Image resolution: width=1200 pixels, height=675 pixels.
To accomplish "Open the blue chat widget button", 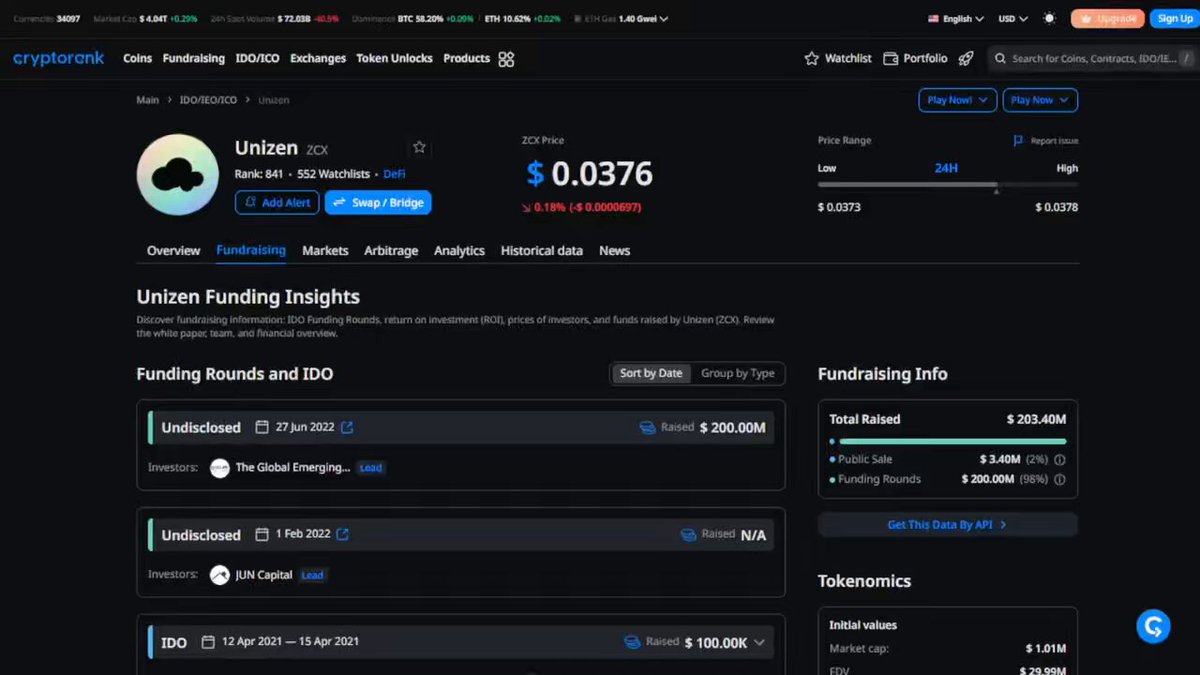I will click(x=1154, y=626).
